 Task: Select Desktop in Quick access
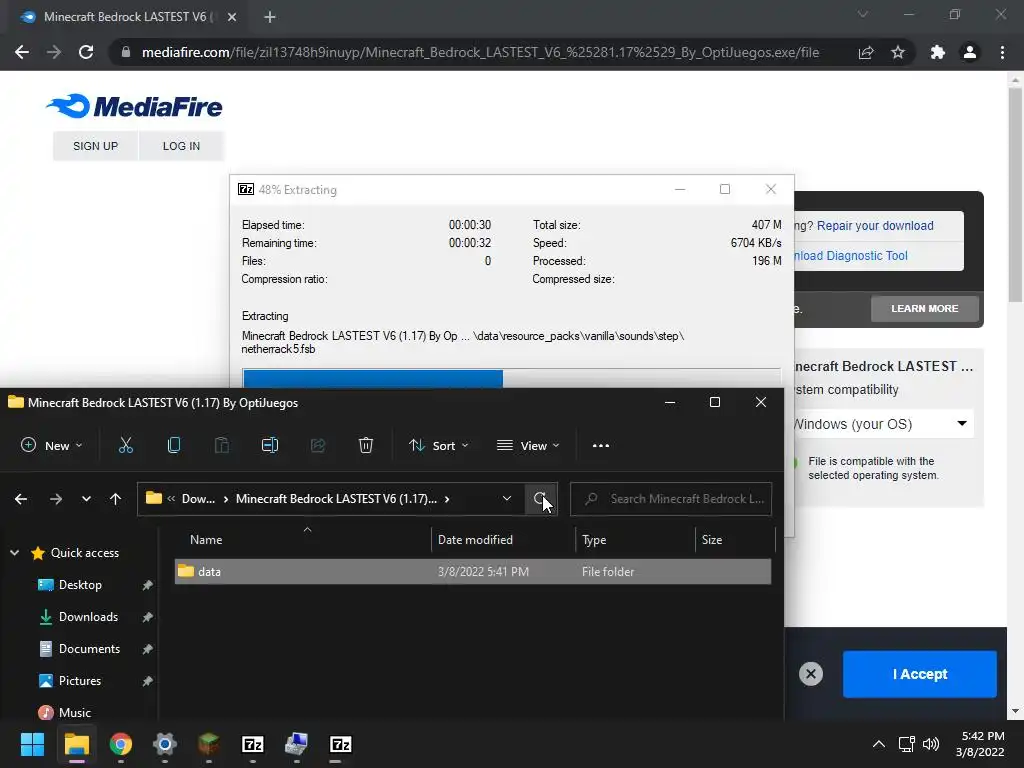[x=80, y=585]
